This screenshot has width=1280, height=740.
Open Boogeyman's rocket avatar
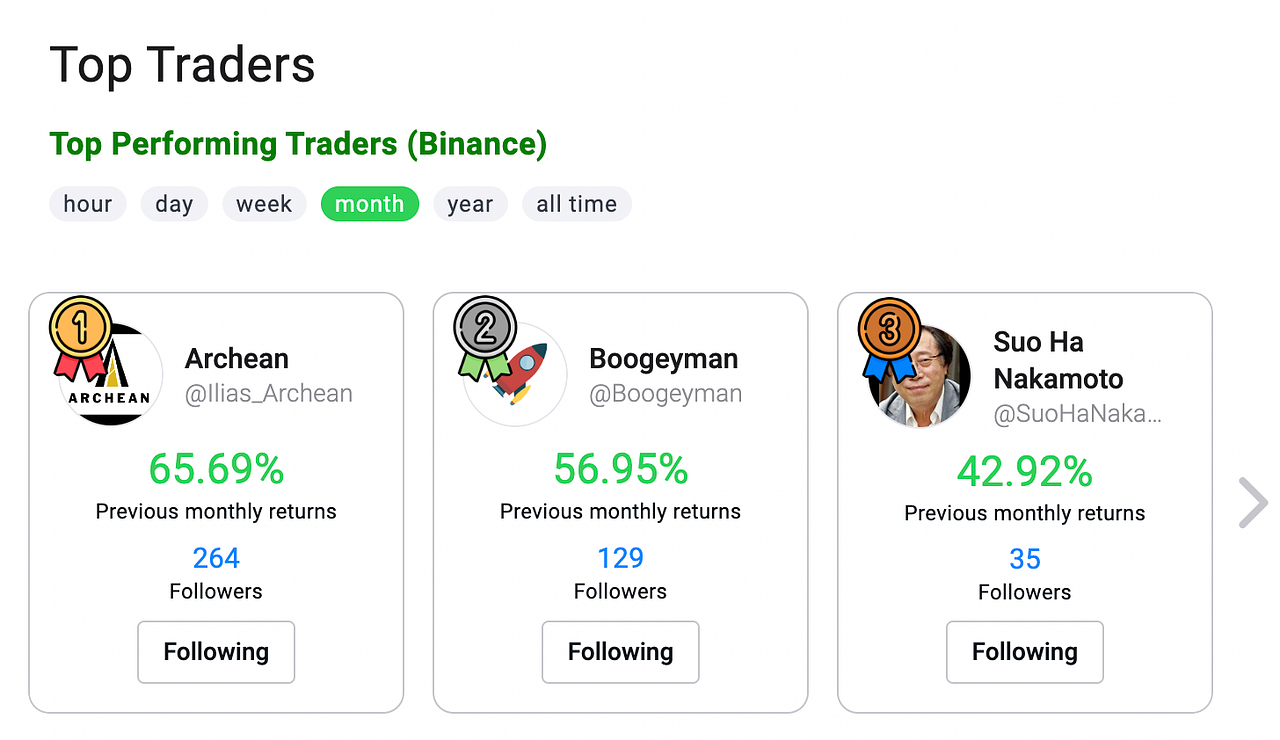click(516, 375)
